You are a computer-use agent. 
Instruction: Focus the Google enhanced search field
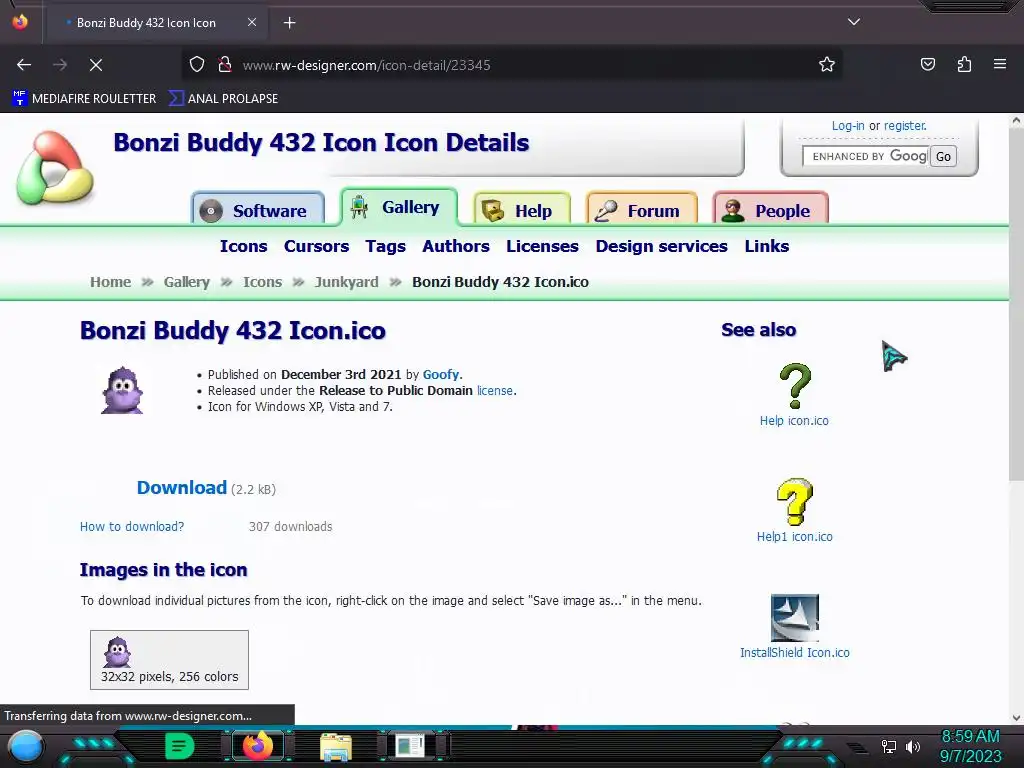[x=866, y=156]
